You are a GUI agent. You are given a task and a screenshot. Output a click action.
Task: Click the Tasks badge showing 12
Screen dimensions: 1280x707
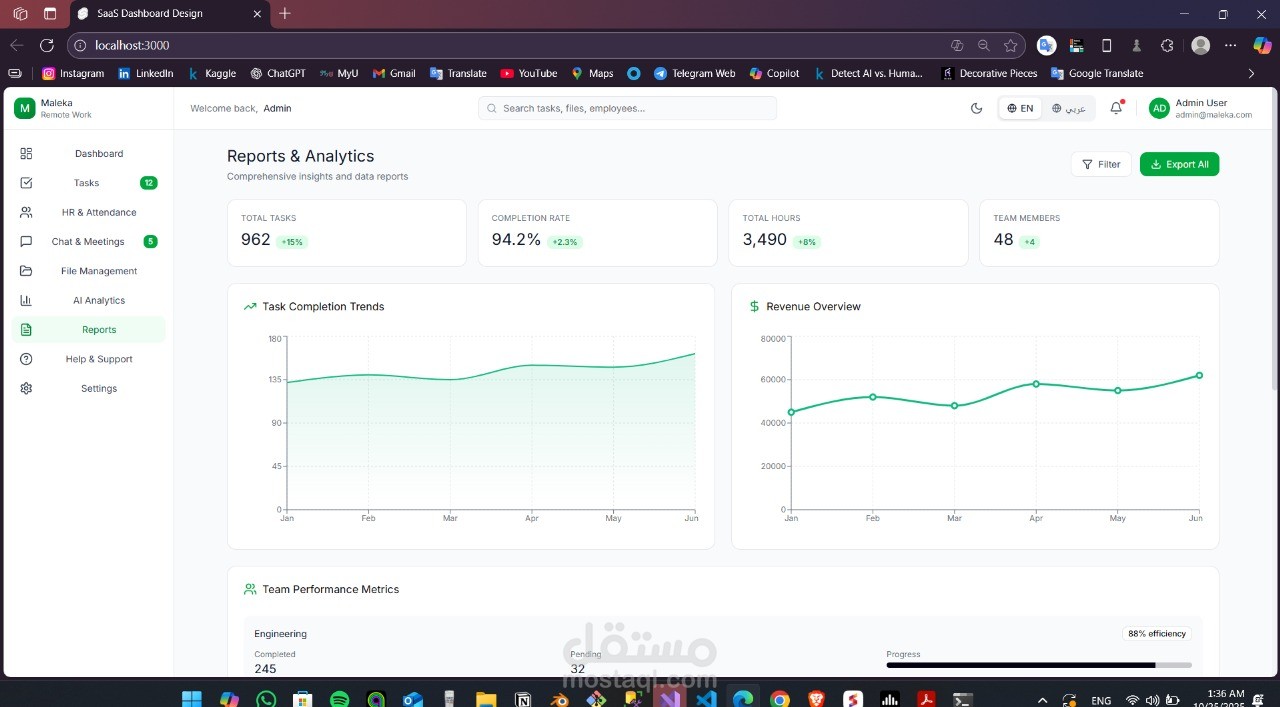pos(149,183)
